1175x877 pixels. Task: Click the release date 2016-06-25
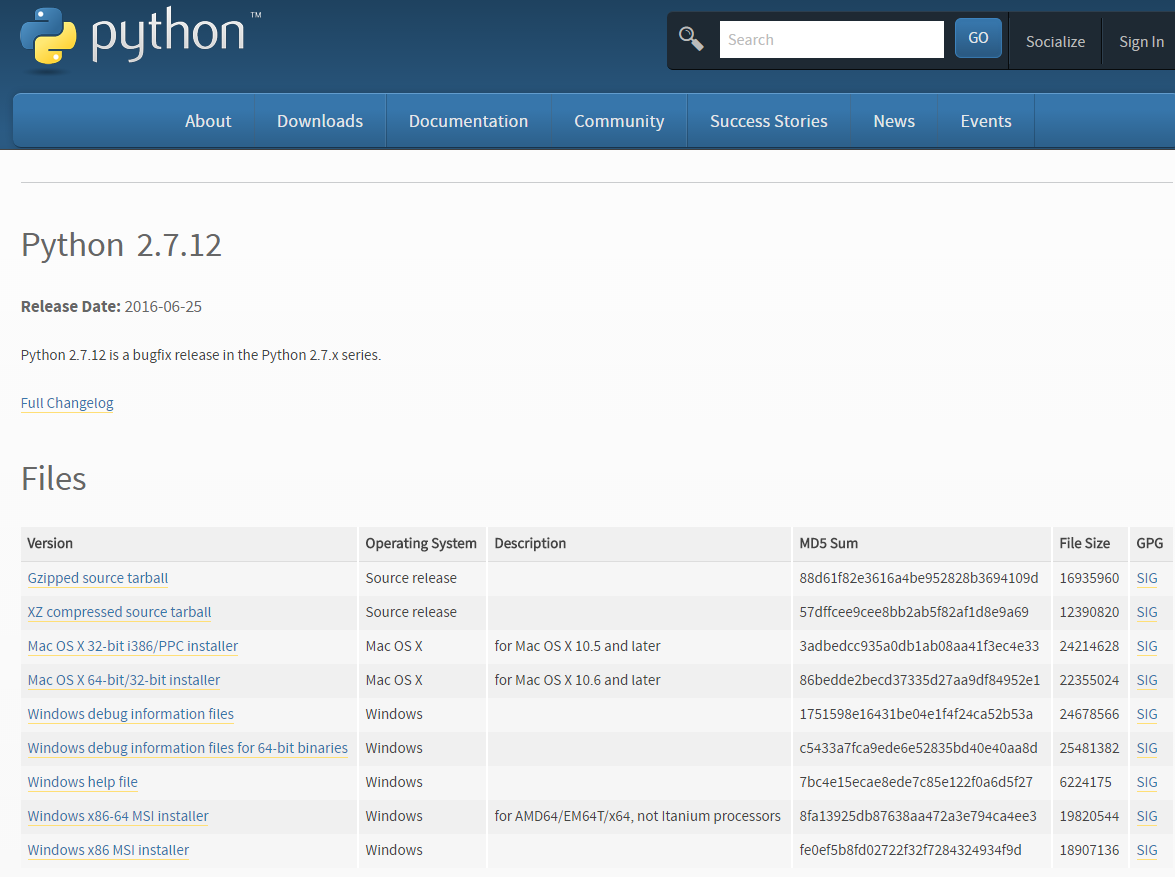[163, 306]
